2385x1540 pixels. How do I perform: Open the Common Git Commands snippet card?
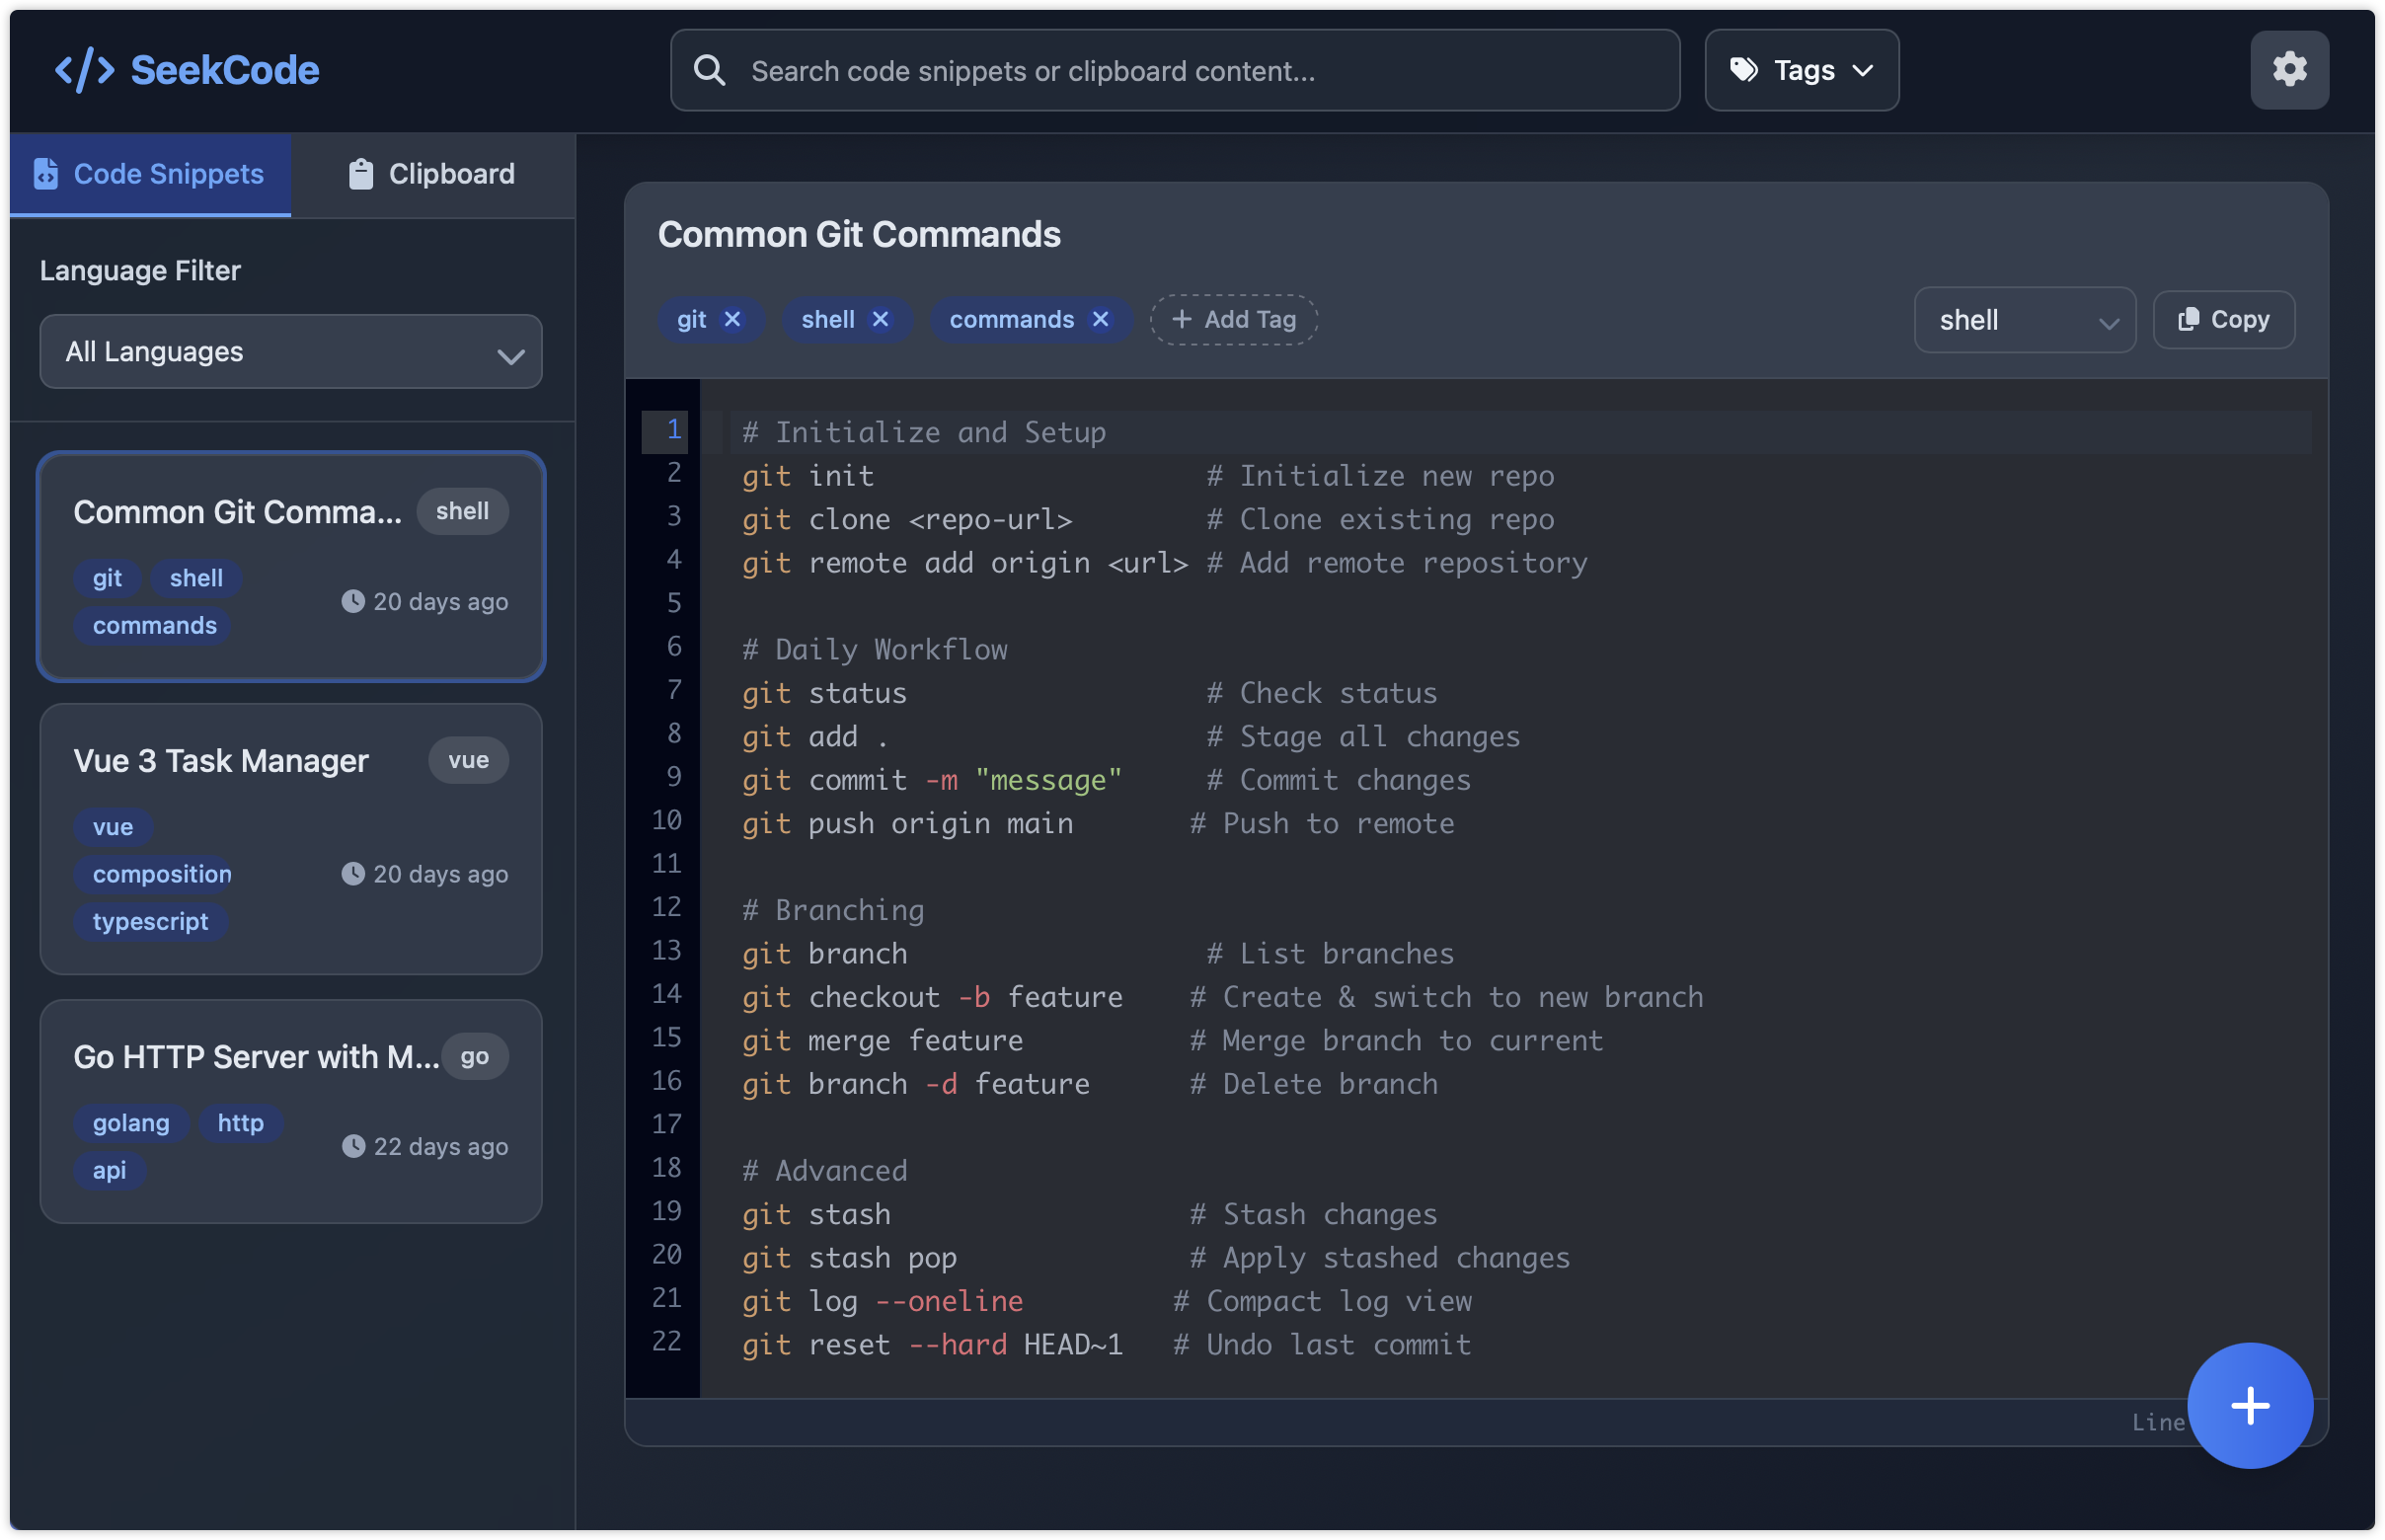coord(291,566)
